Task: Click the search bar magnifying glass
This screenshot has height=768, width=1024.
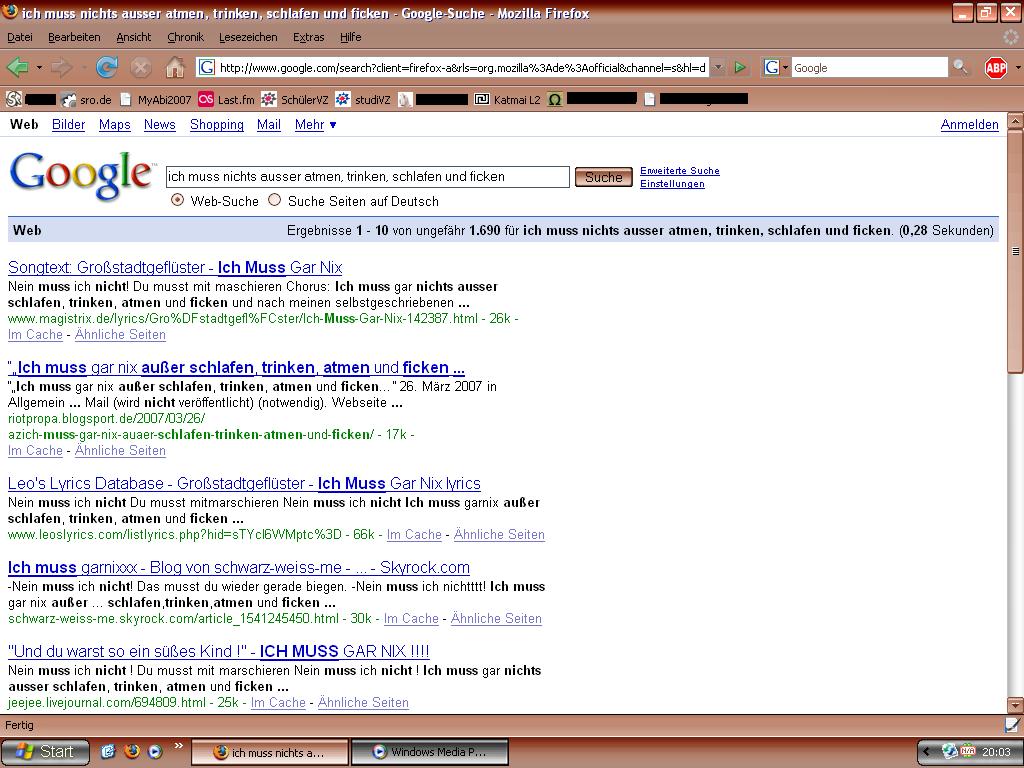Action: pyautogui.click(x=960, y=67)
